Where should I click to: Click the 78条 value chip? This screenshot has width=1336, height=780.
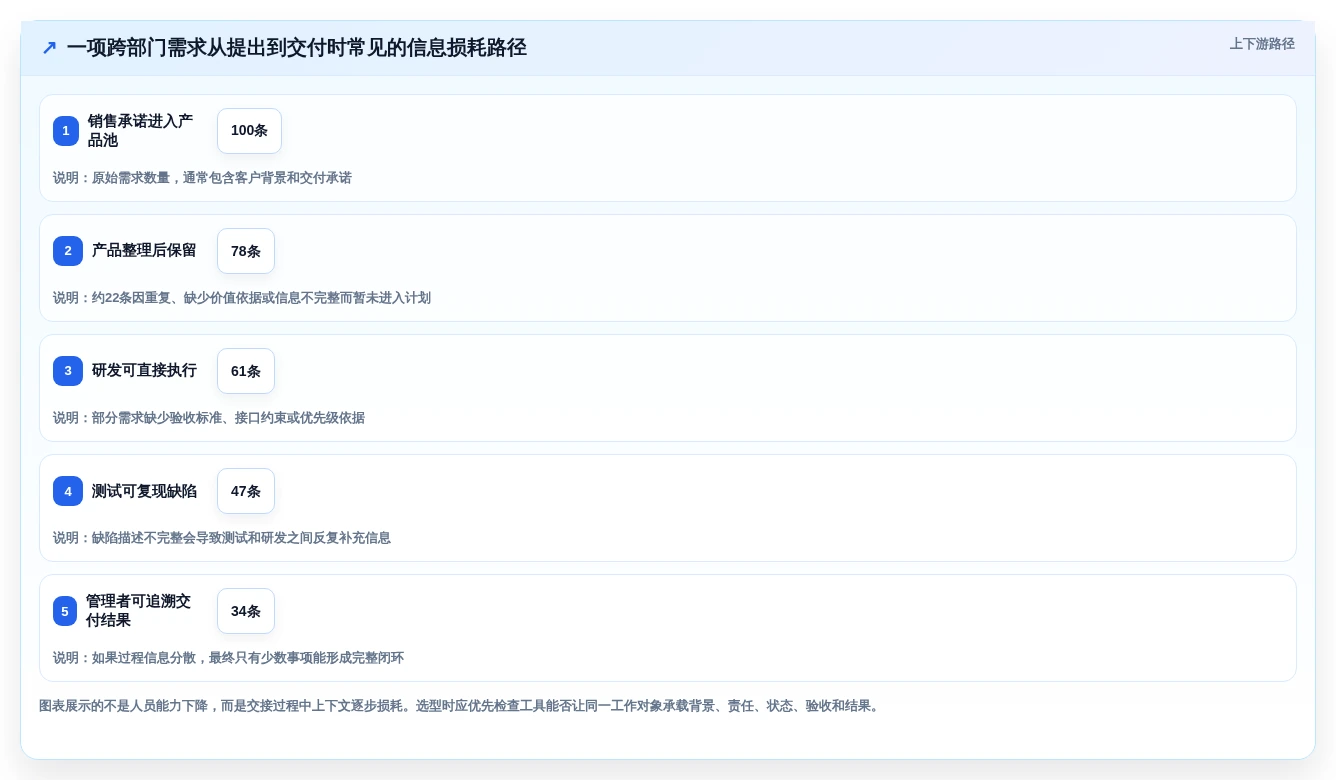pyautogui.click(x=246, y=251)
